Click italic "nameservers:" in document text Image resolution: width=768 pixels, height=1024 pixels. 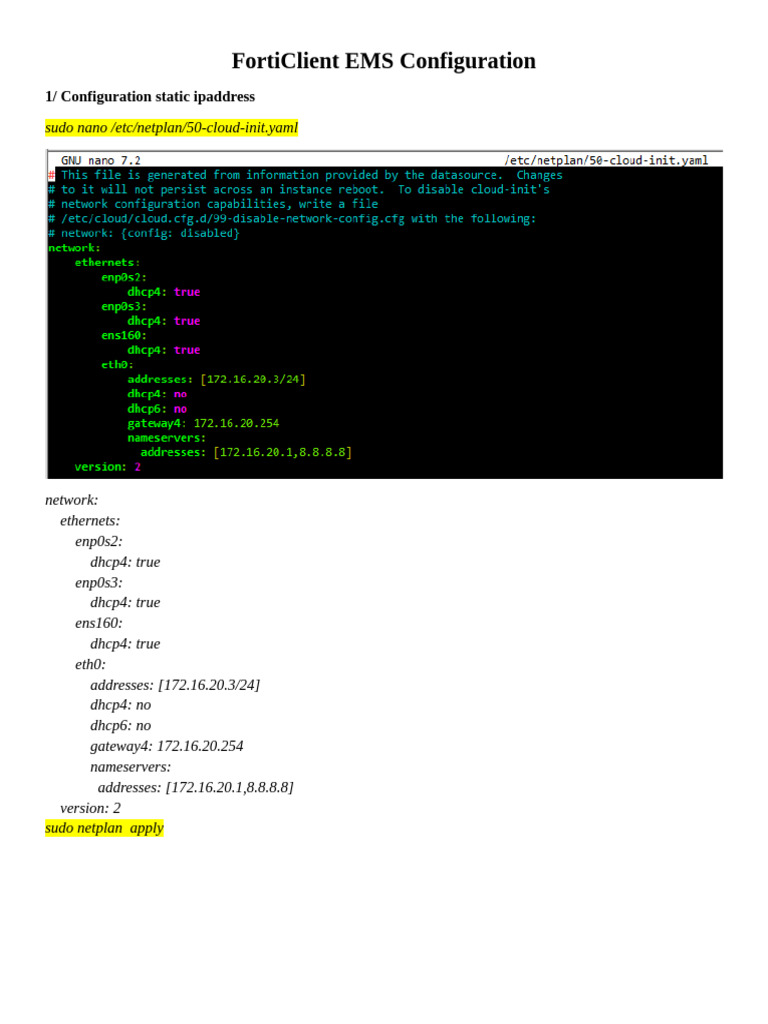pos(131,767)
